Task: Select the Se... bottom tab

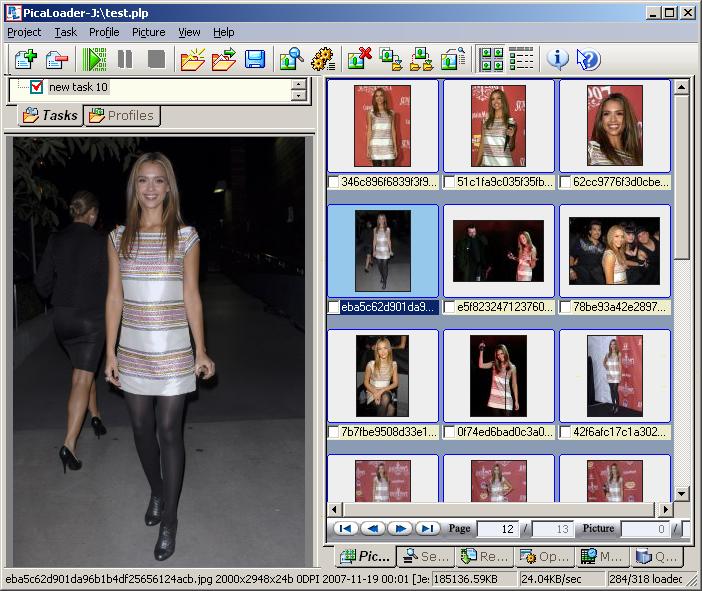Action: (x=426, y=557)
